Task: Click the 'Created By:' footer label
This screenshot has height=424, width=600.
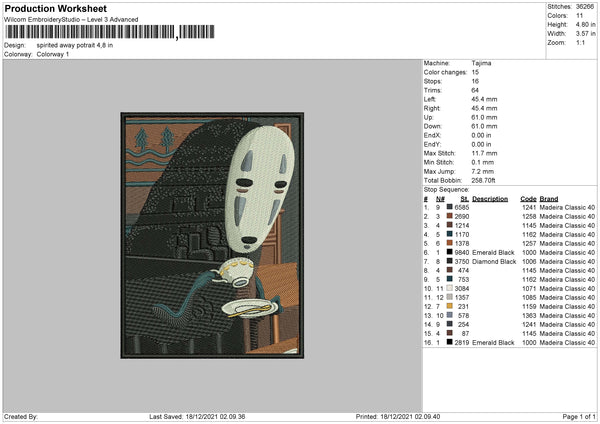Action: tap(21, 417)
